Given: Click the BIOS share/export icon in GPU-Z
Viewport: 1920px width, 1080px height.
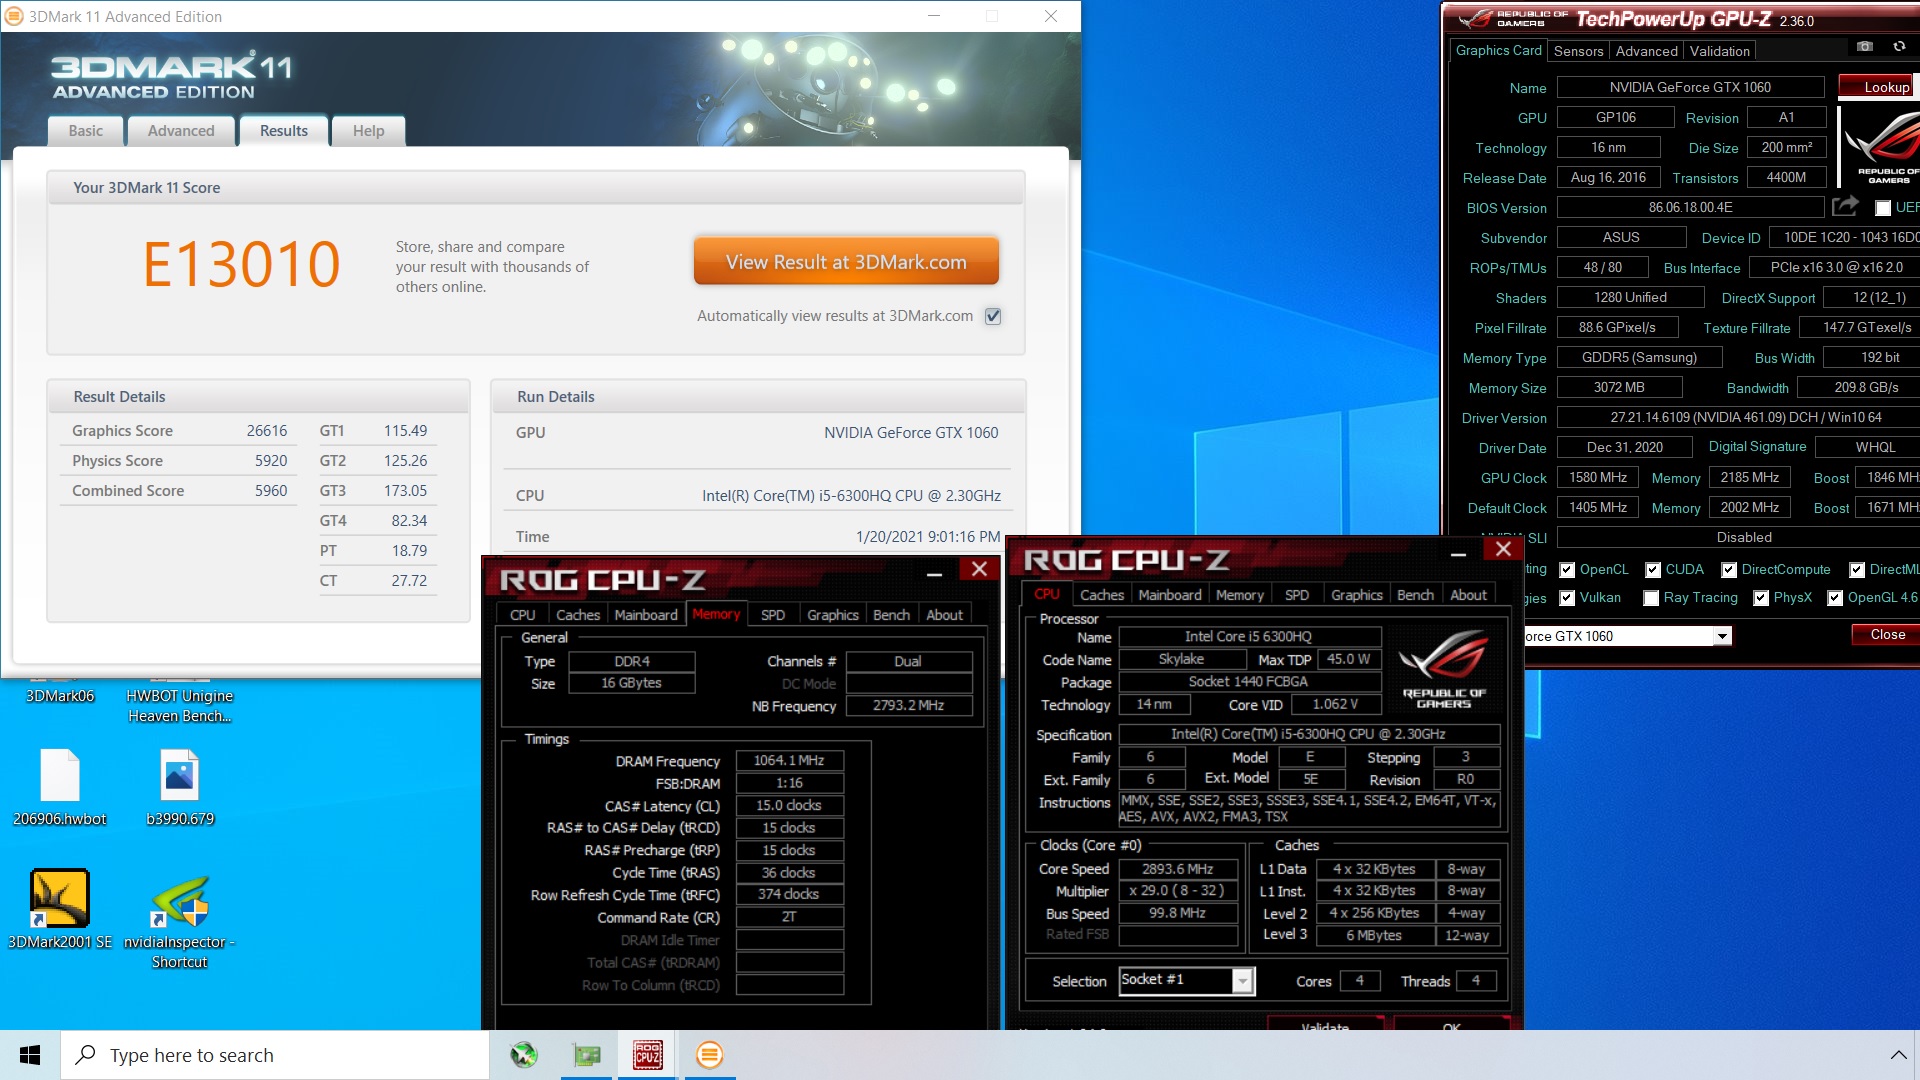Looking at the screenshot, I should click(x=1845, y=206).
